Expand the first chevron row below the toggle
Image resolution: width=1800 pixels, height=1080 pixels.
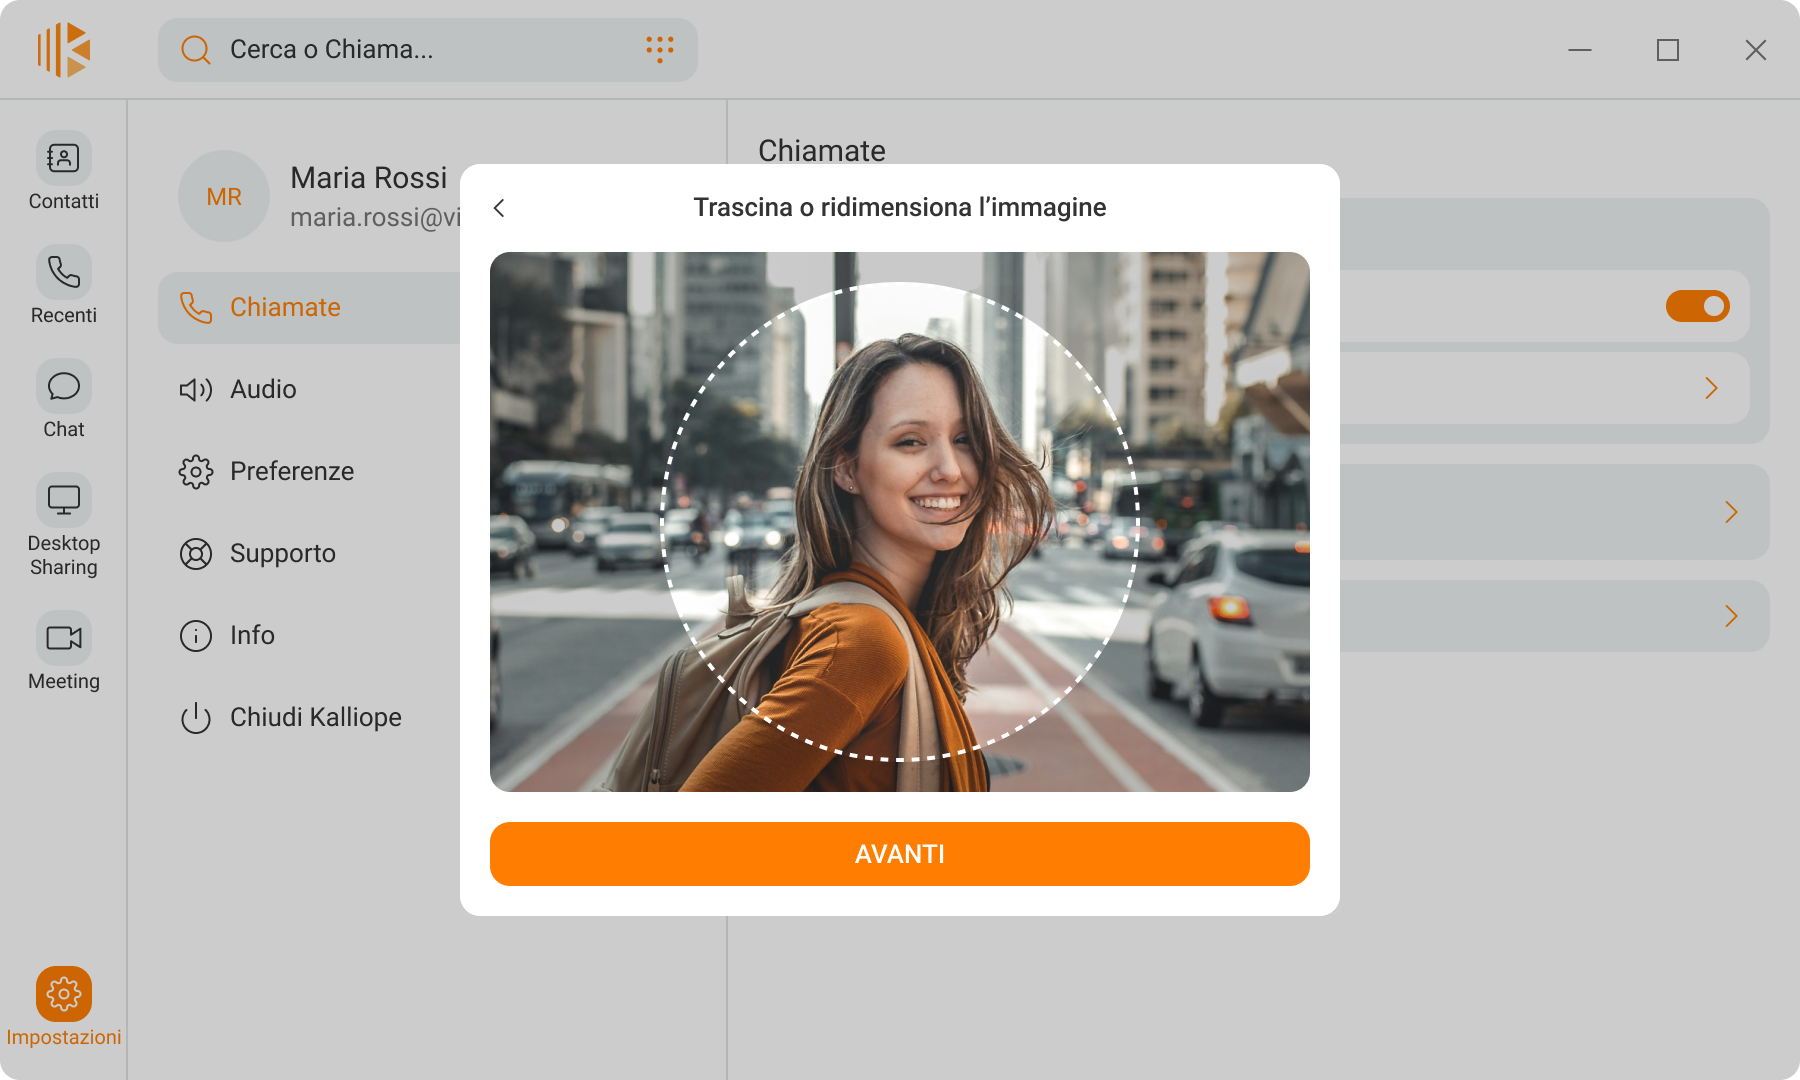click(1710, 388)
